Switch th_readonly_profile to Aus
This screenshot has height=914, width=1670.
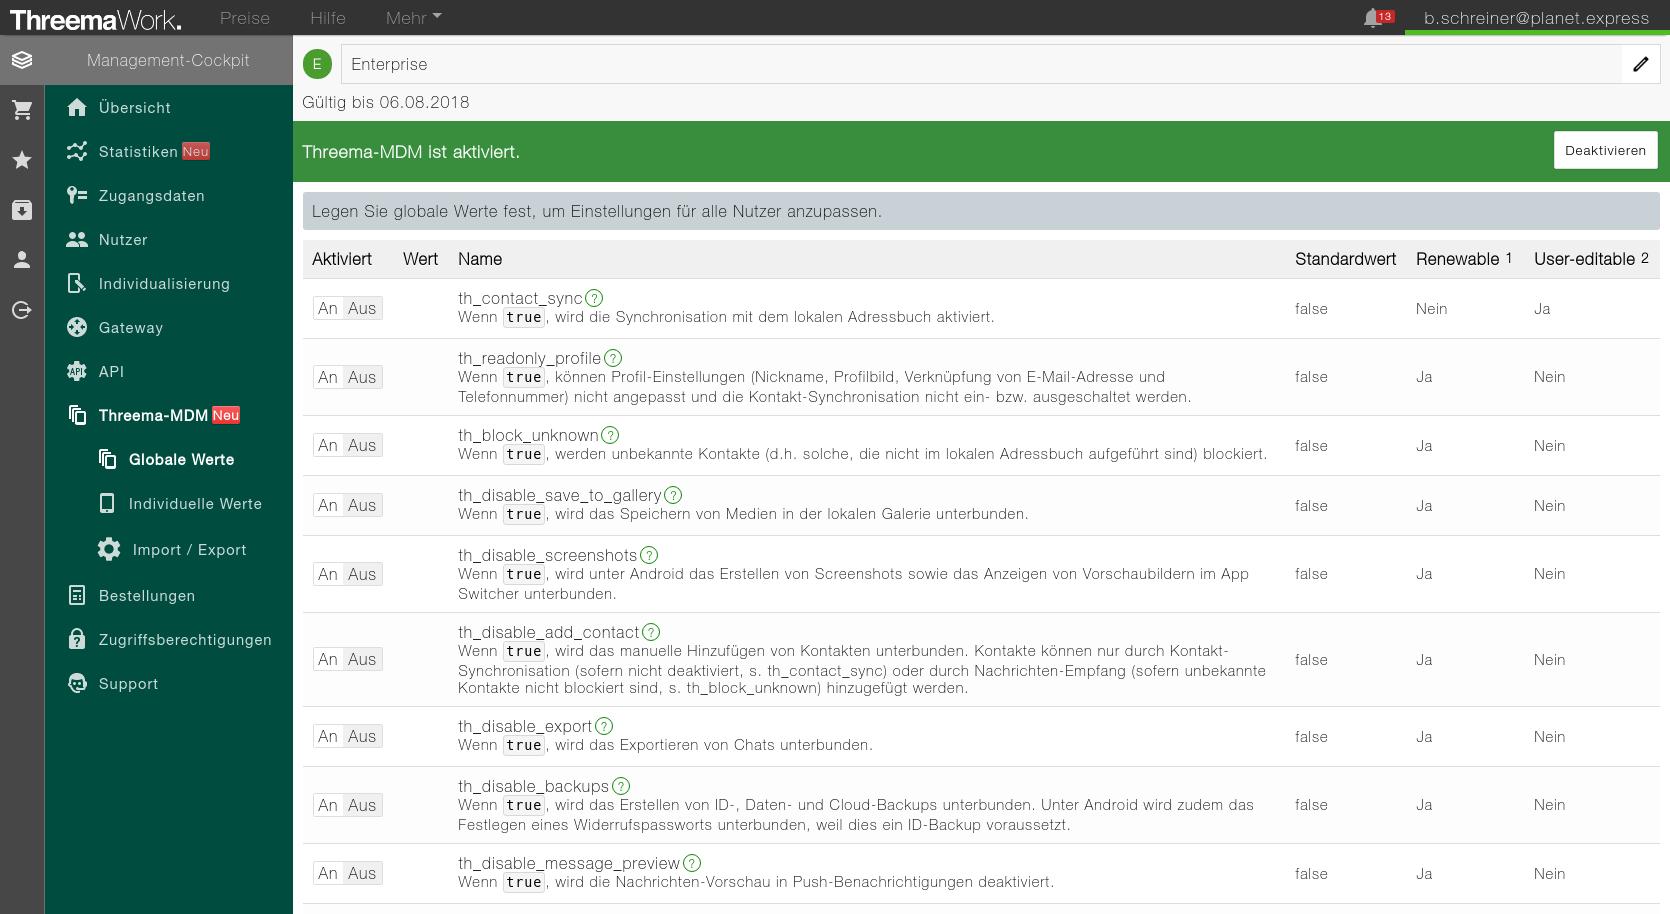pyautogui.click(x=362, y=377)
